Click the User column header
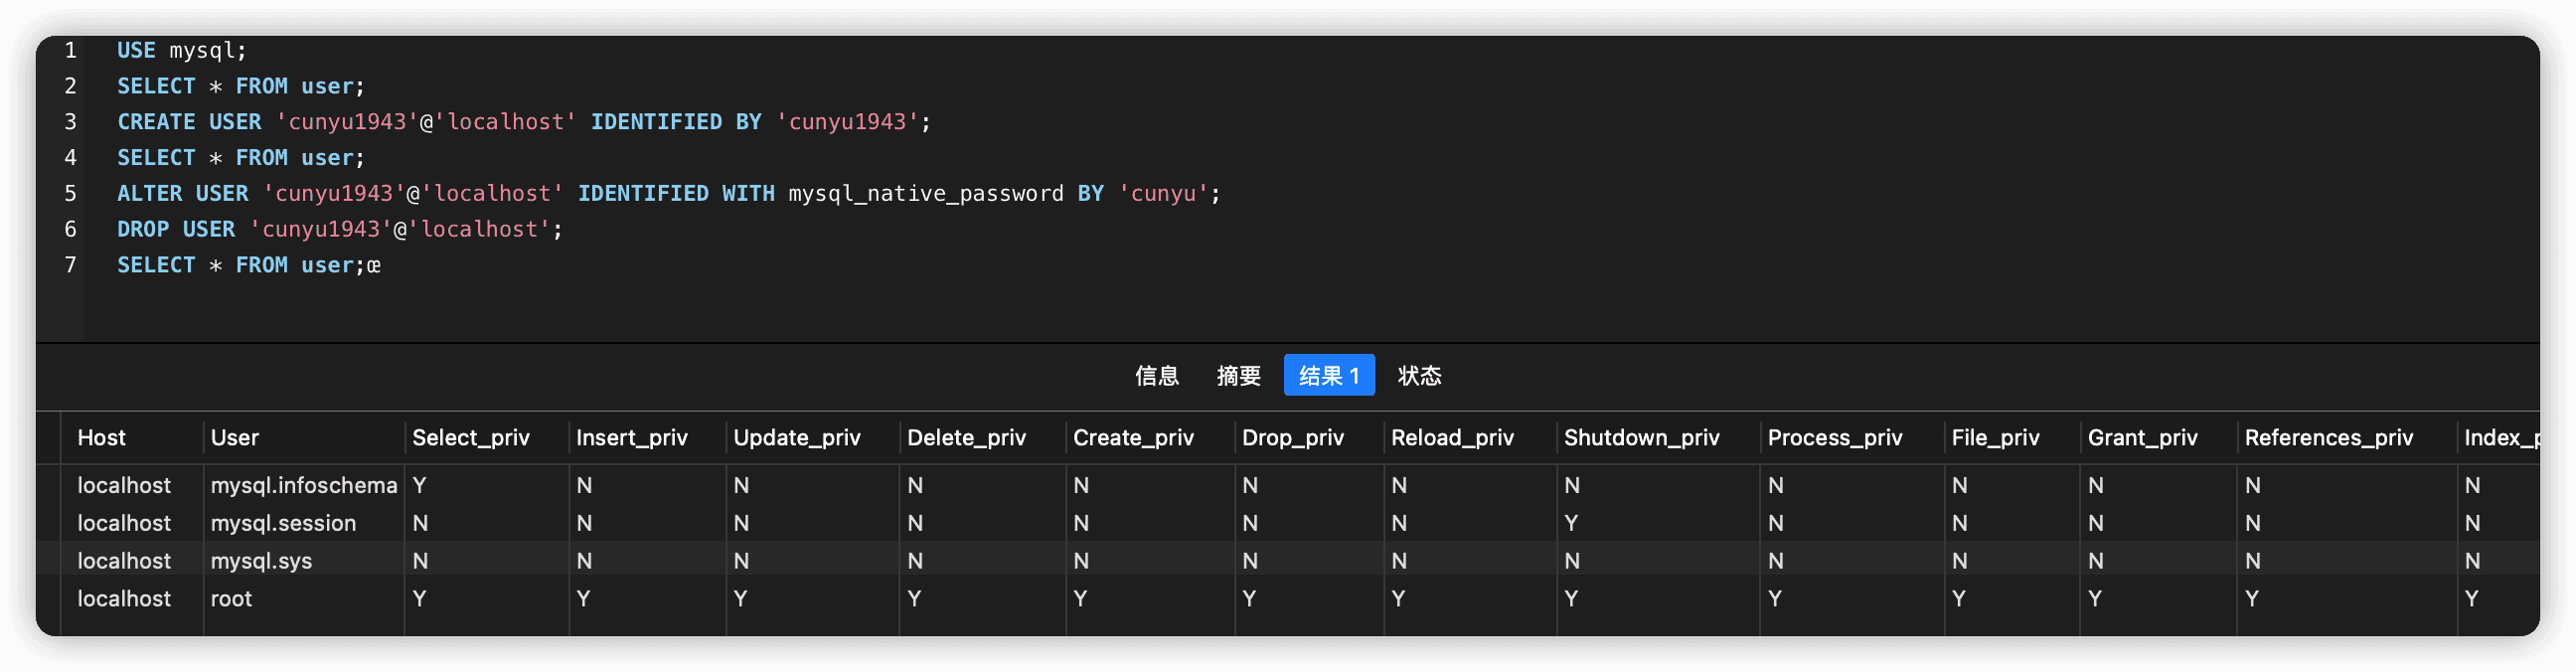Image resolution: width=2576 pixels, height=672 pixels. (235, 437)
